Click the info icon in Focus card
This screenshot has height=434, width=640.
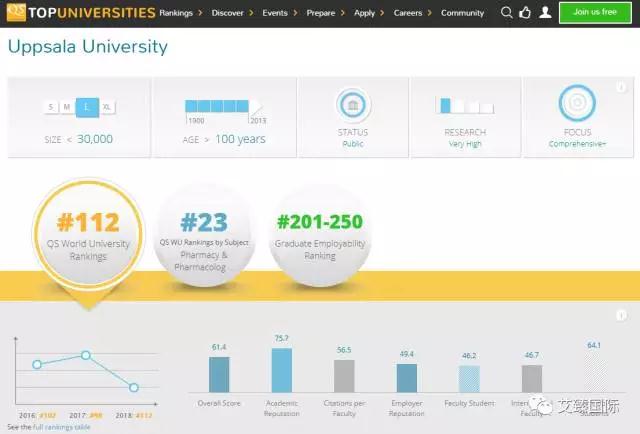click(x=620, y=88)
